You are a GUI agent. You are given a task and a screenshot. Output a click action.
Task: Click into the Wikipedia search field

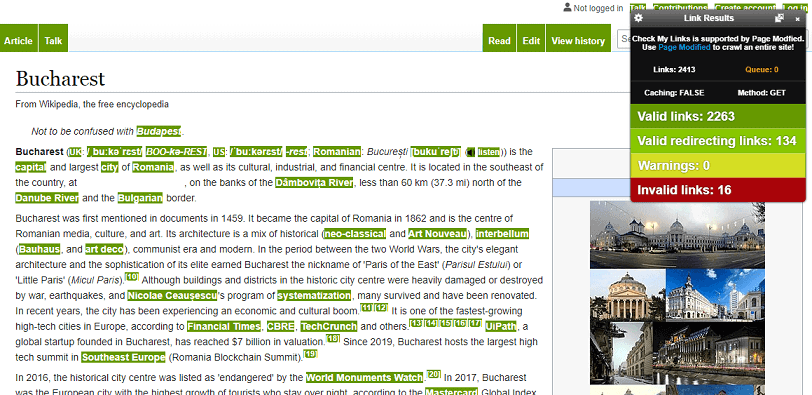click(x=624, y=39)
